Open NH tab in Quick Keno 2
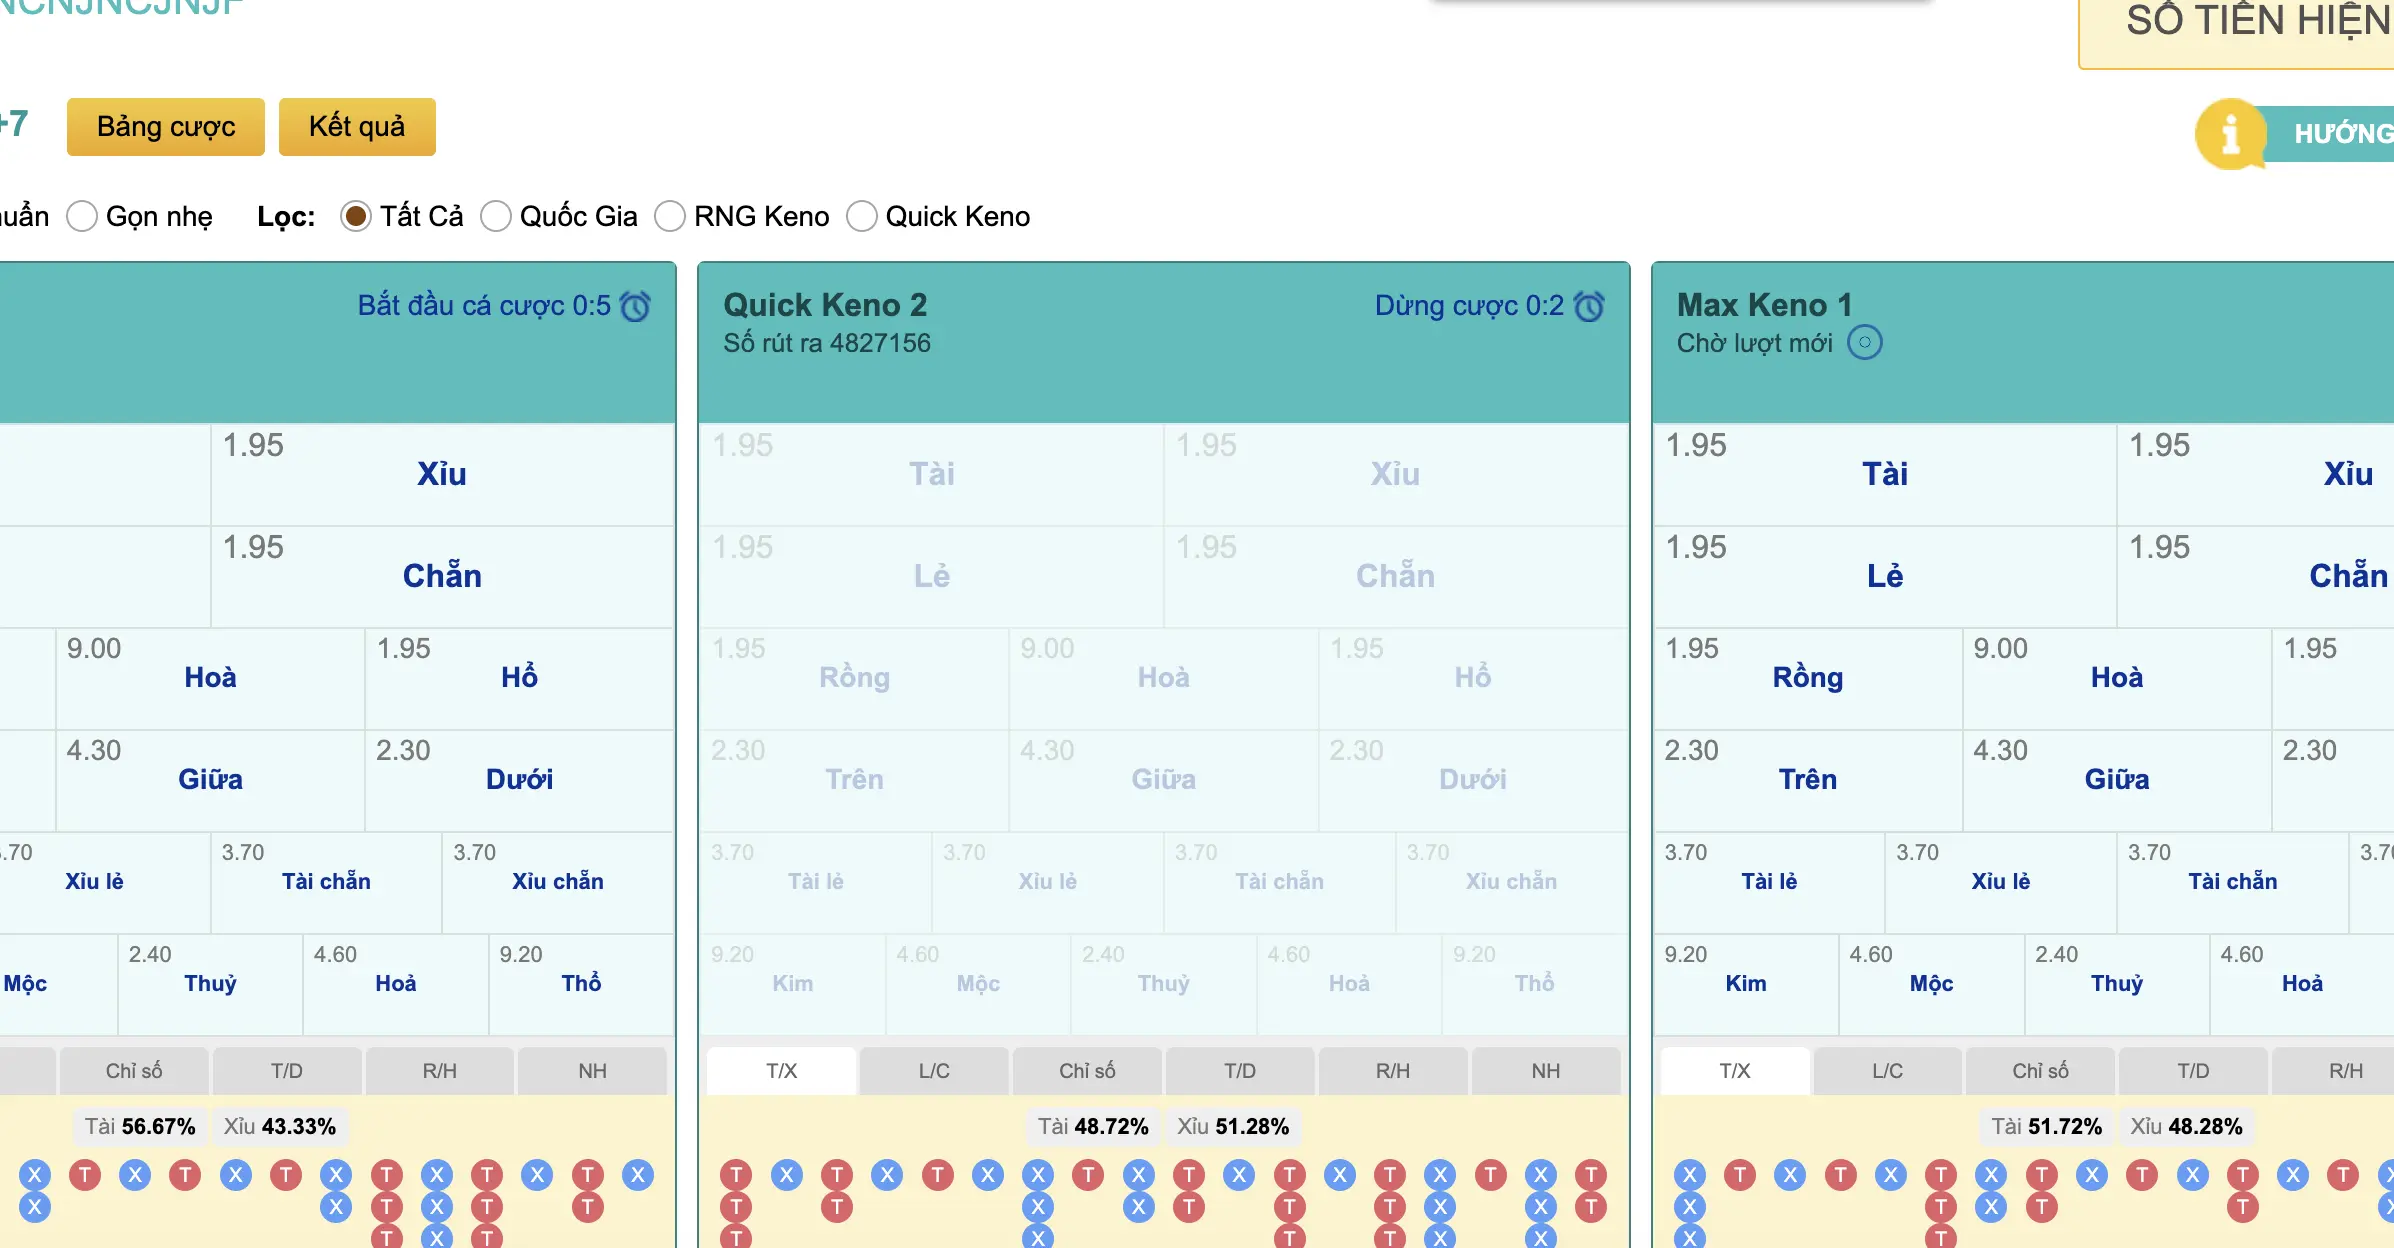The height and width of the screenshot is (1248, 2394). tap(1546, 1071)
